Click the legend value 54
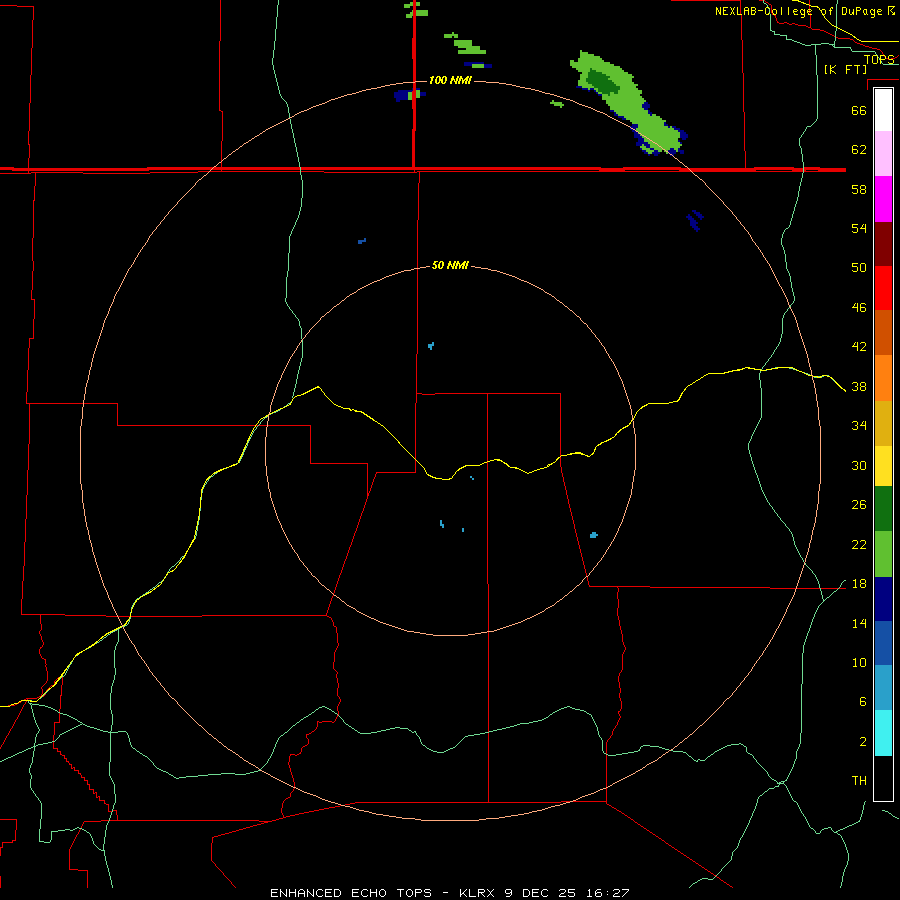The image size is (900, 900). pos(859,228)
